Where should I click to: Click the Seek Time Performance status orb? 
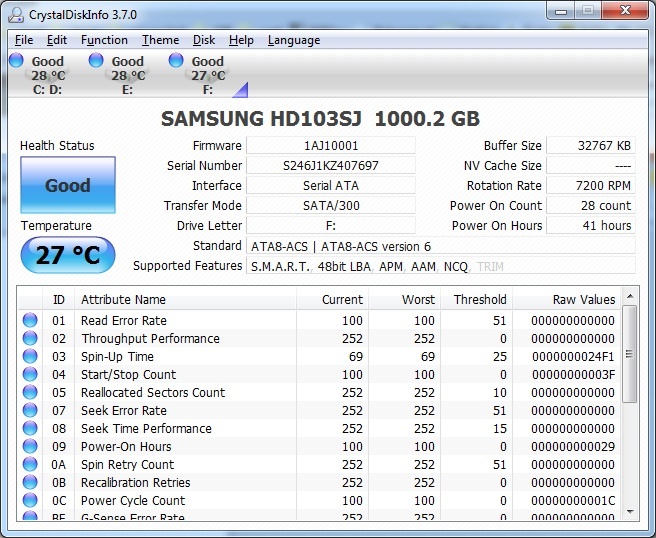[x=30, y=428]
